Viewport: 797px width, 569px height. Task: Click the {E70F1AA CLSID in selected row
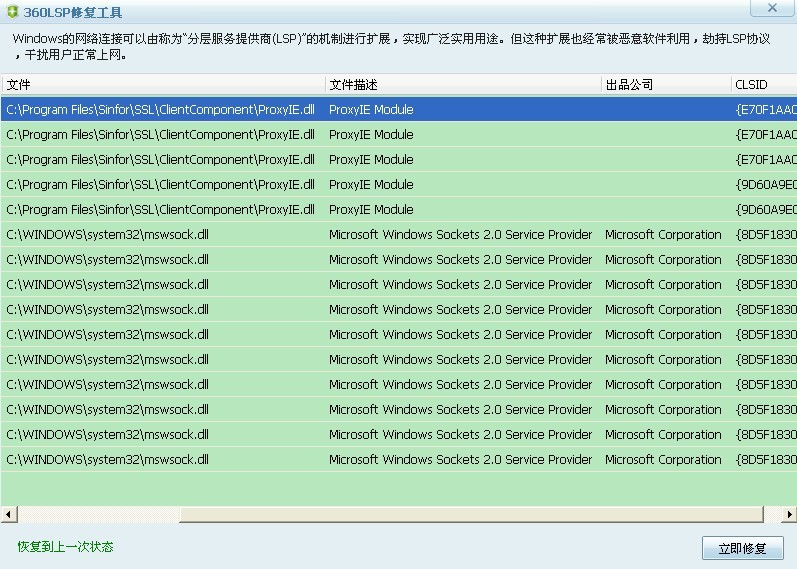pyautogui.click(x=766, y=109)
